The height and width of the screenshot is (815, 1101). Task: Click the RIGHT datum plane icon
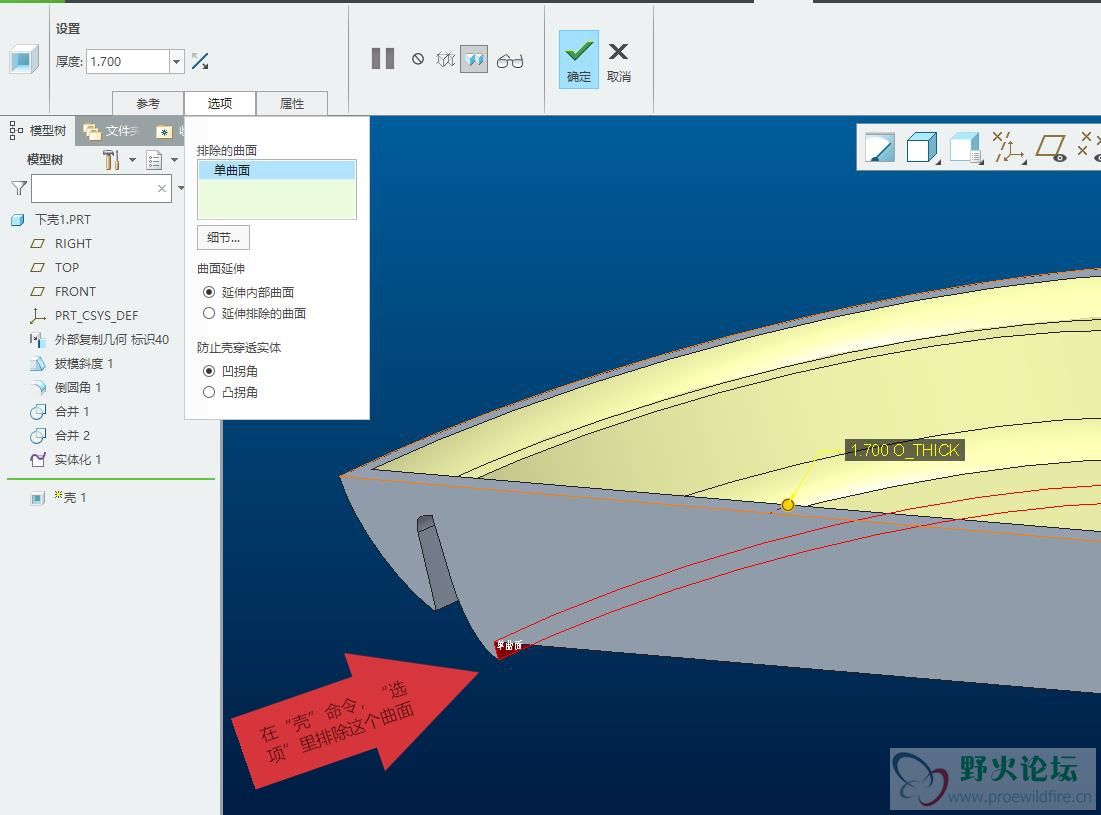[x=37, y=244]
